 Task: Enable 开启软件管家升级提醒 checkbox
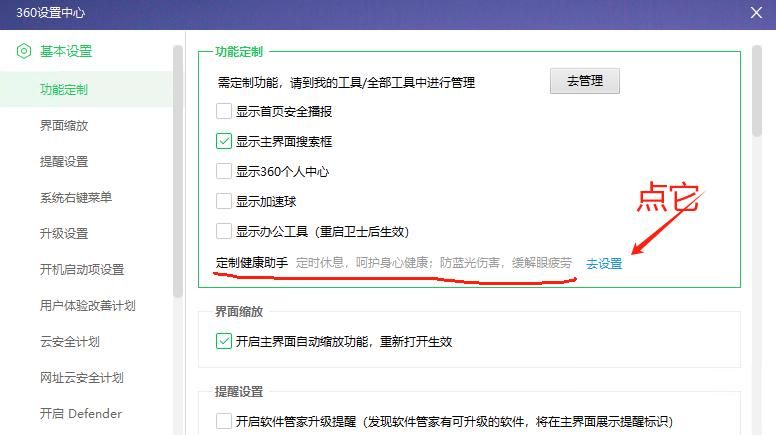point(224,421)
